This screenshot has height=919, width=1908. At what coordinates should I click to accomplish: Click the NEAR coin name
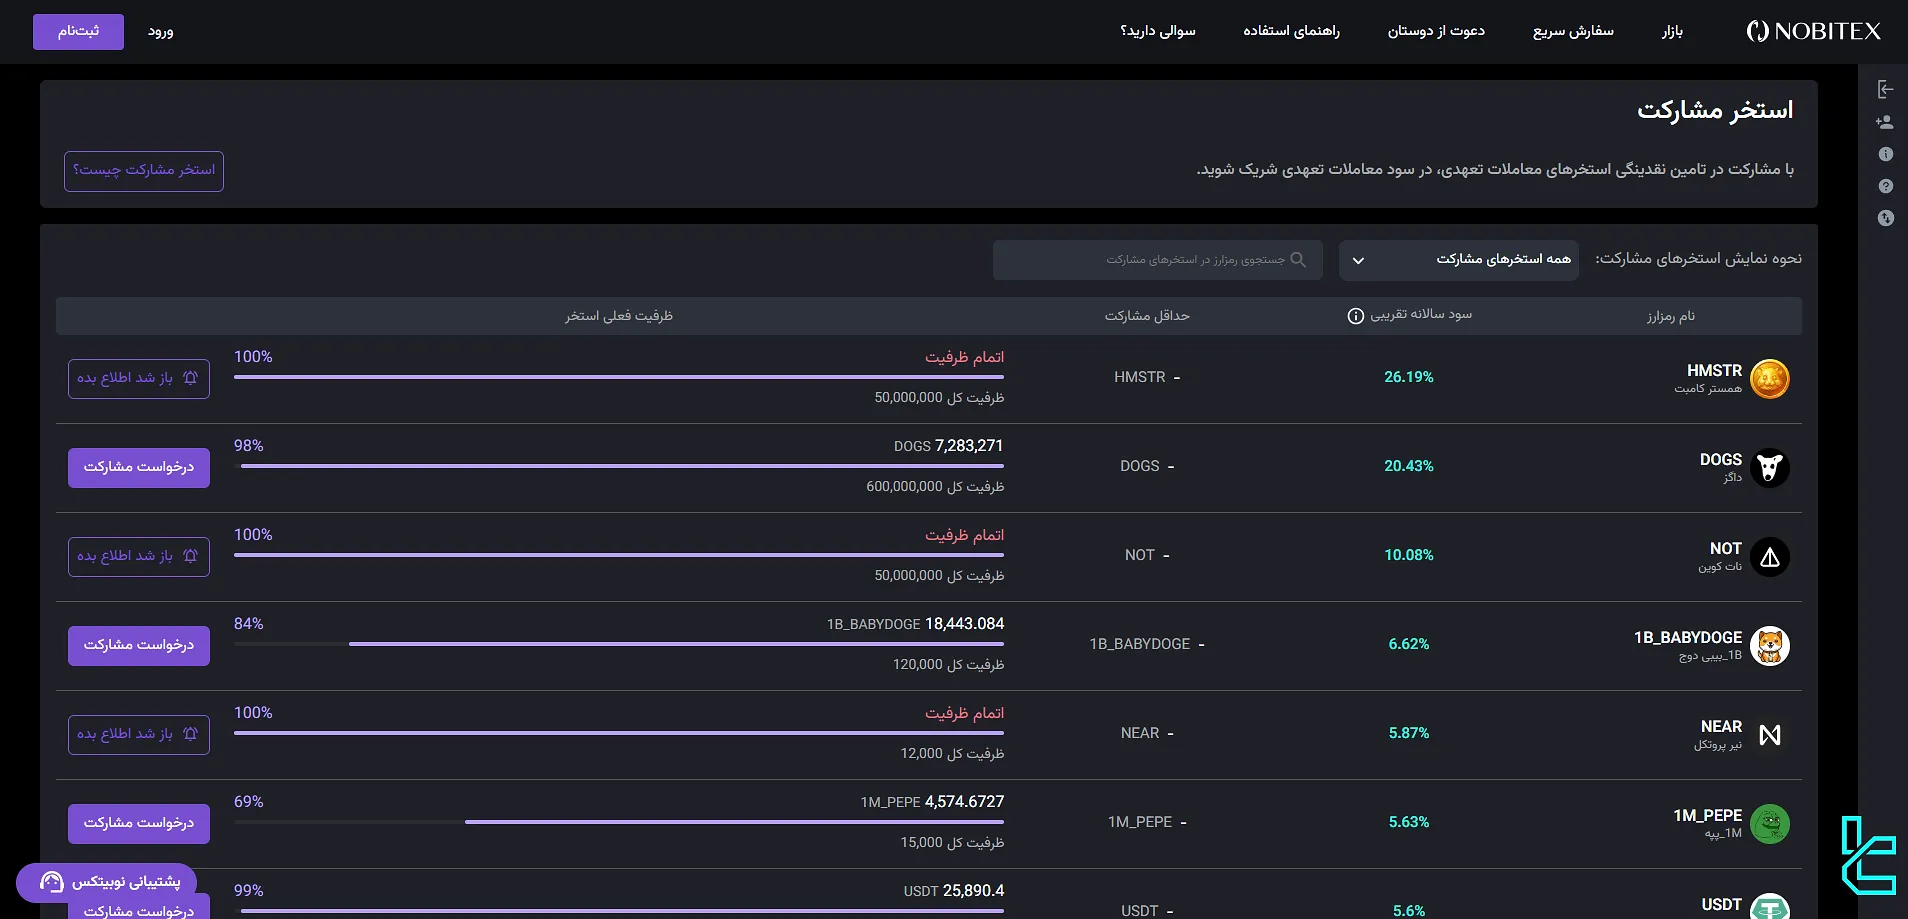[x=1721, y=727]
